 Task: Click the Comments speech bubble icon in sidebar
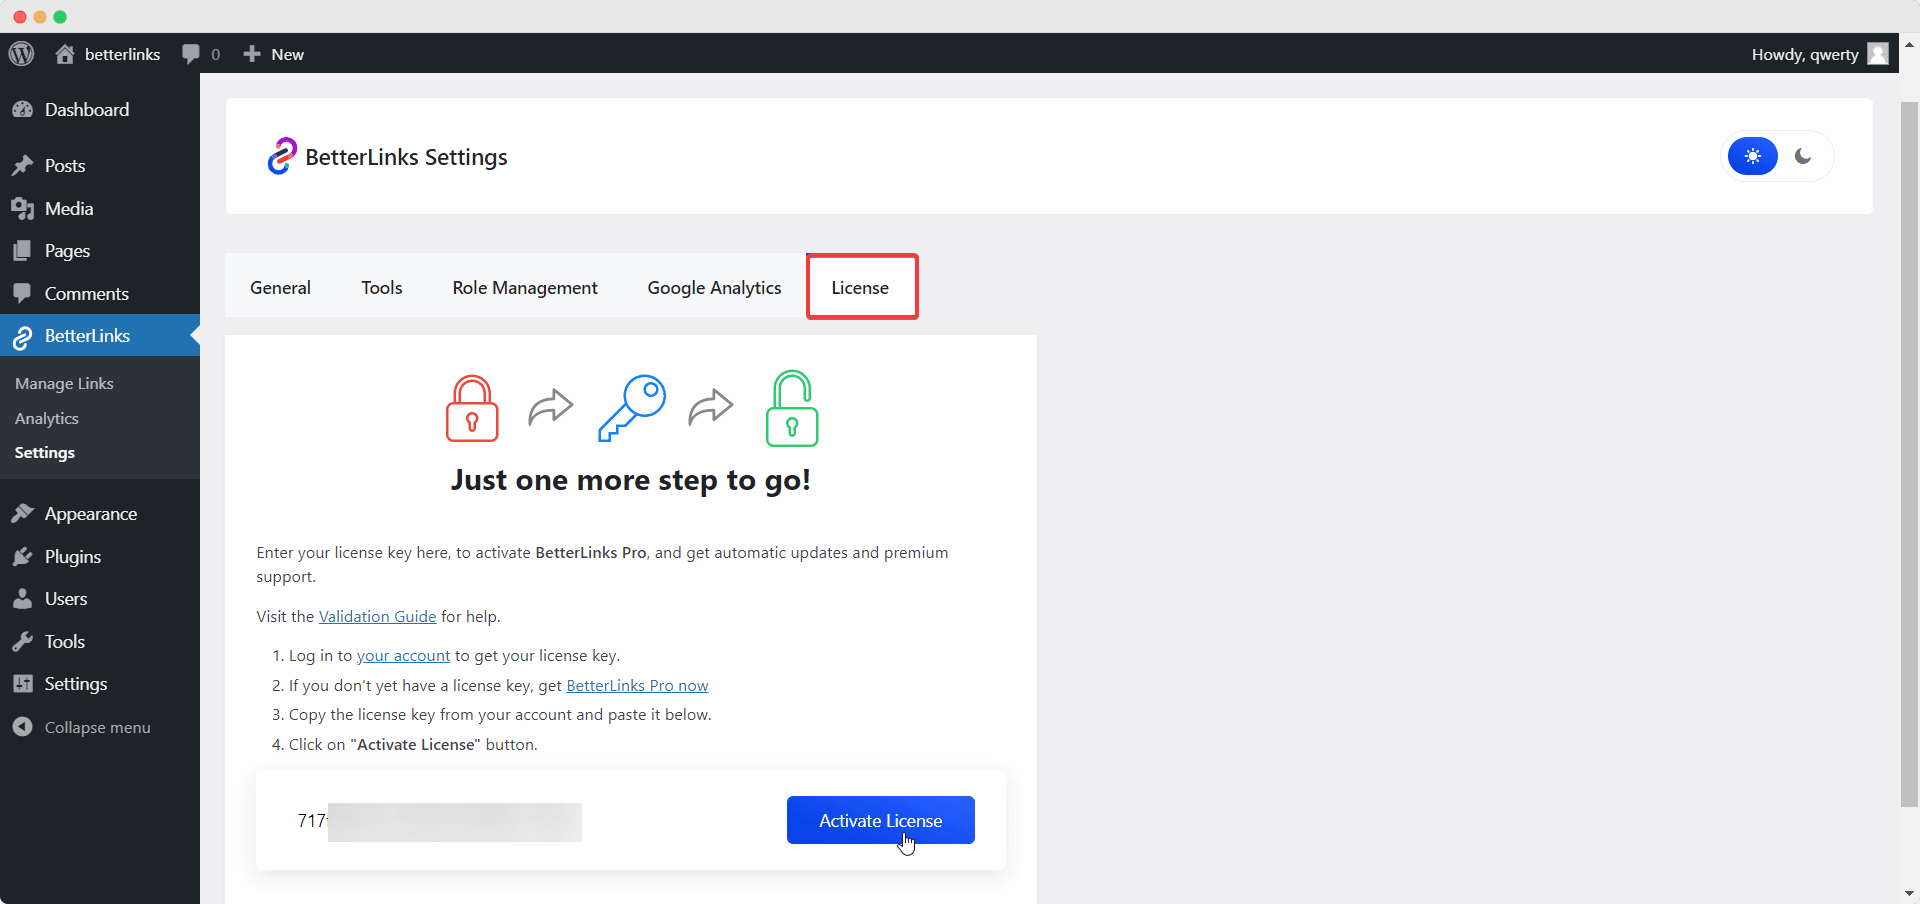coord(23,294)
